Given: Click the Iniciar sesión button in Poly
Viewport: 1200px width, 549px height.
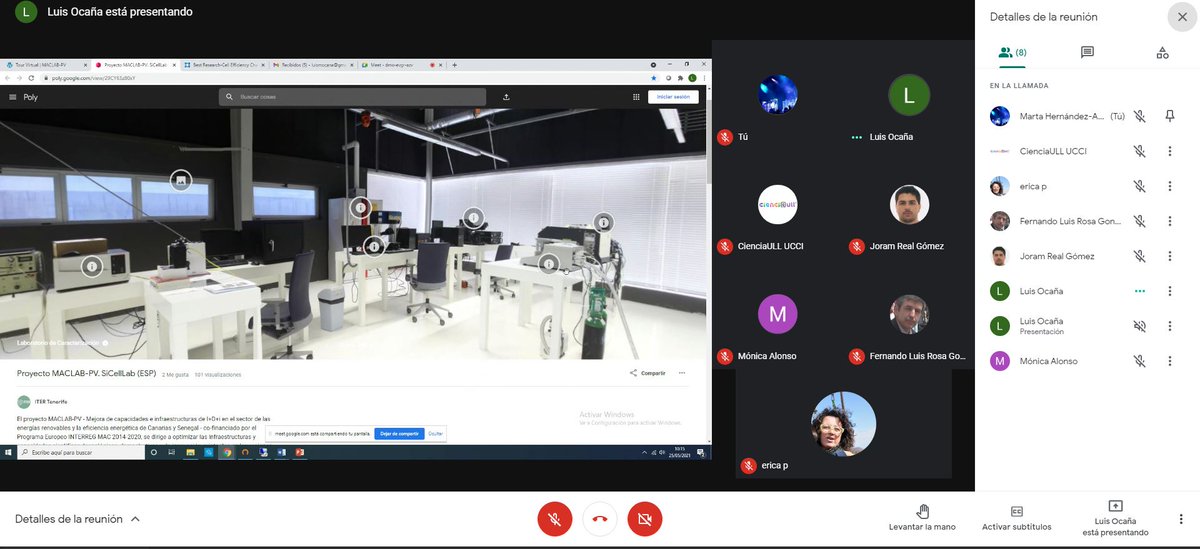Looking at the screenshot, I should click(673, 97).
